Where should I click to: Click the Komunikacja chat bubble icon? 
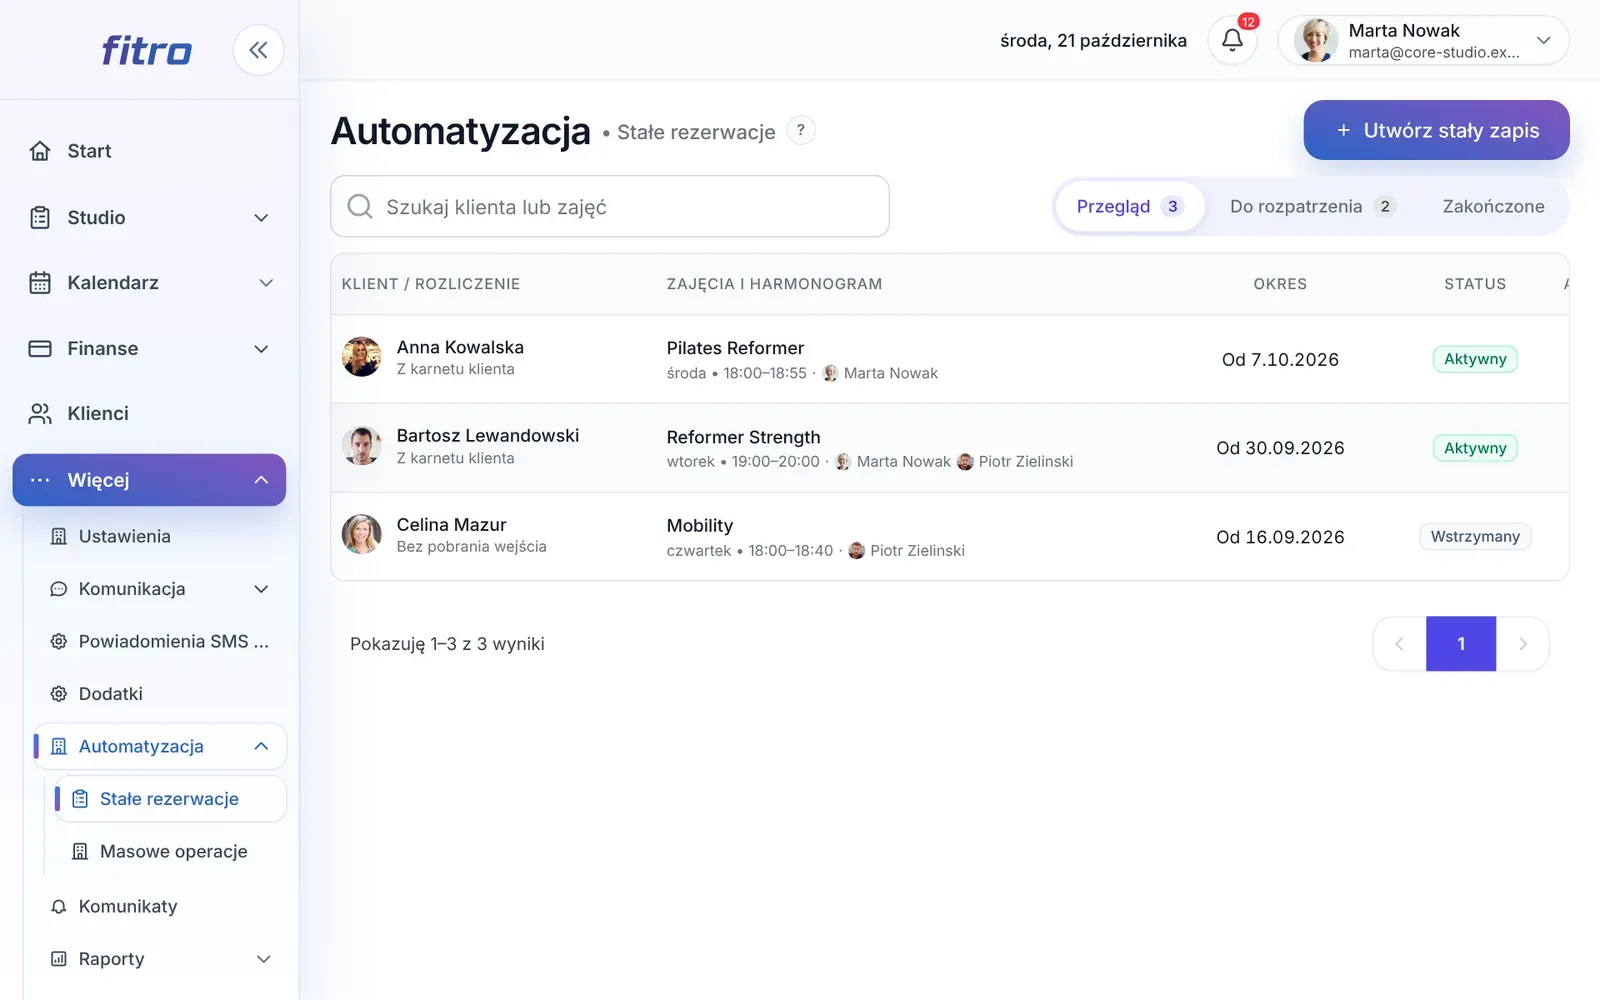point(59,589)
